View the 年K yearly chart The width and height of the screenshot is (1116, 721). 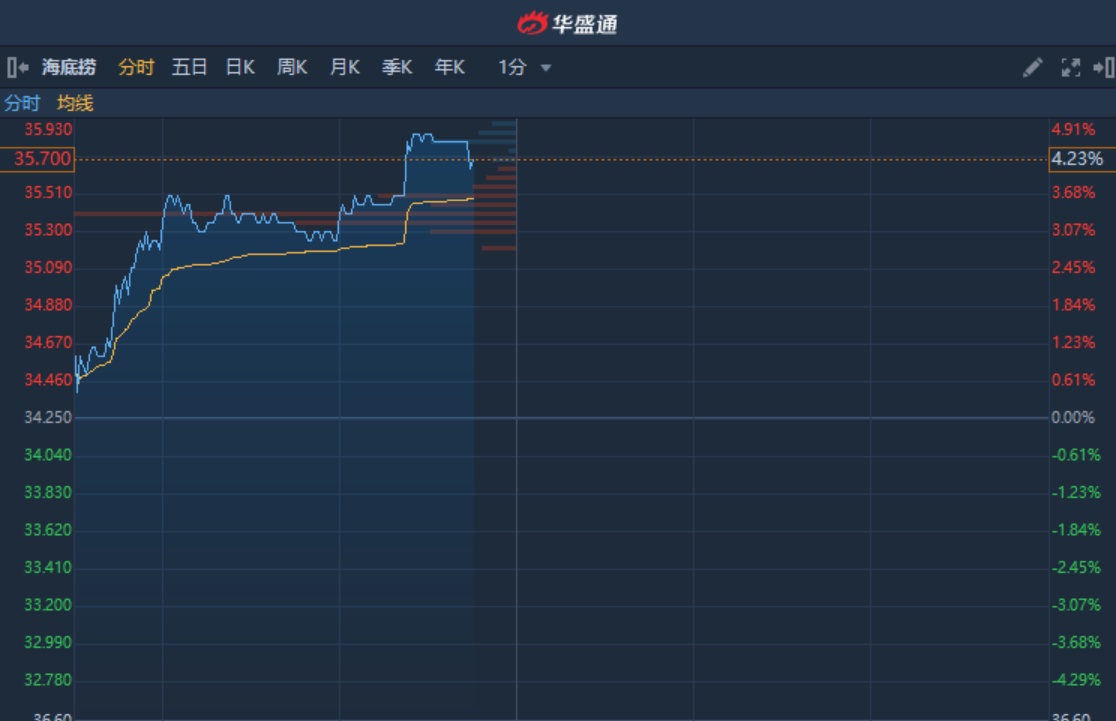[x=450, y=68]
